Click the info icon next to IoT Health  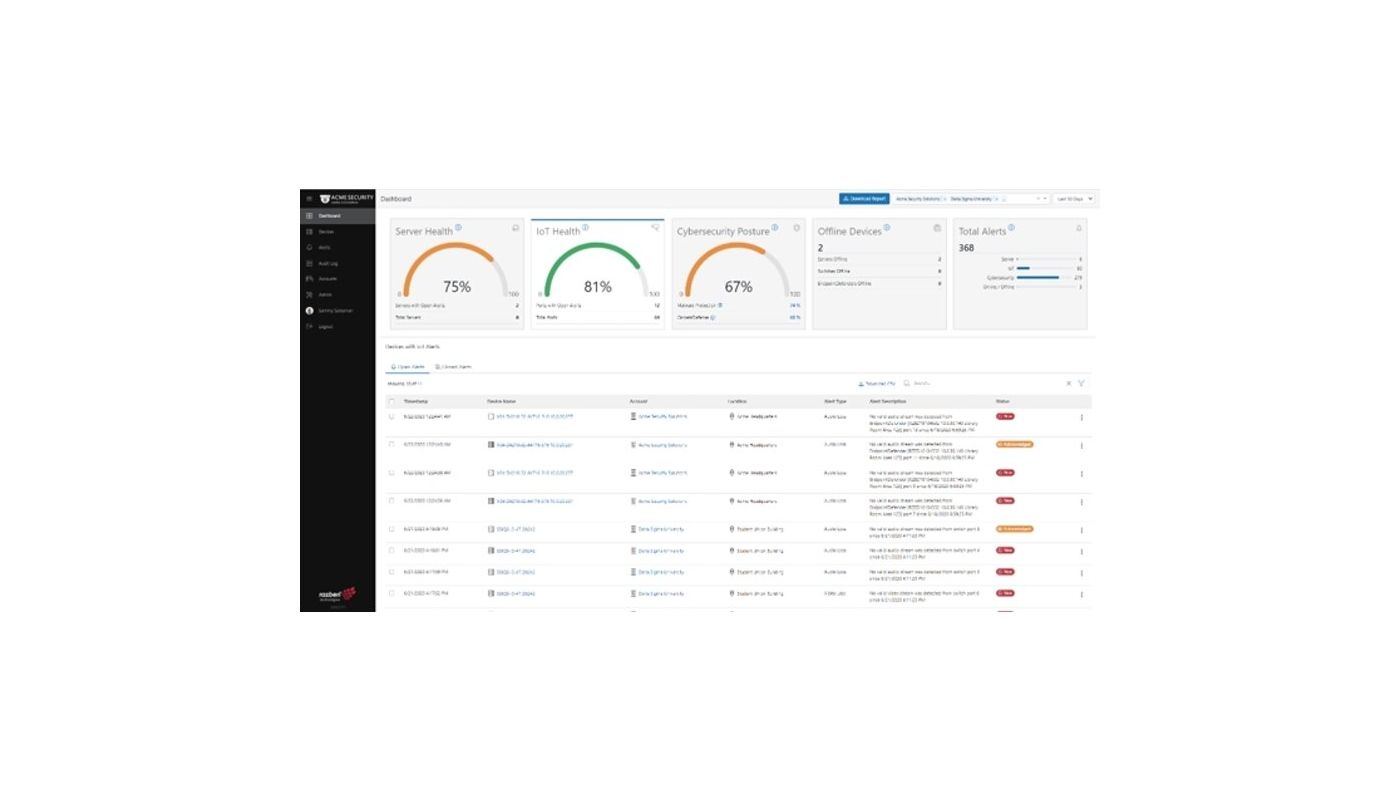tap(585, 228)
